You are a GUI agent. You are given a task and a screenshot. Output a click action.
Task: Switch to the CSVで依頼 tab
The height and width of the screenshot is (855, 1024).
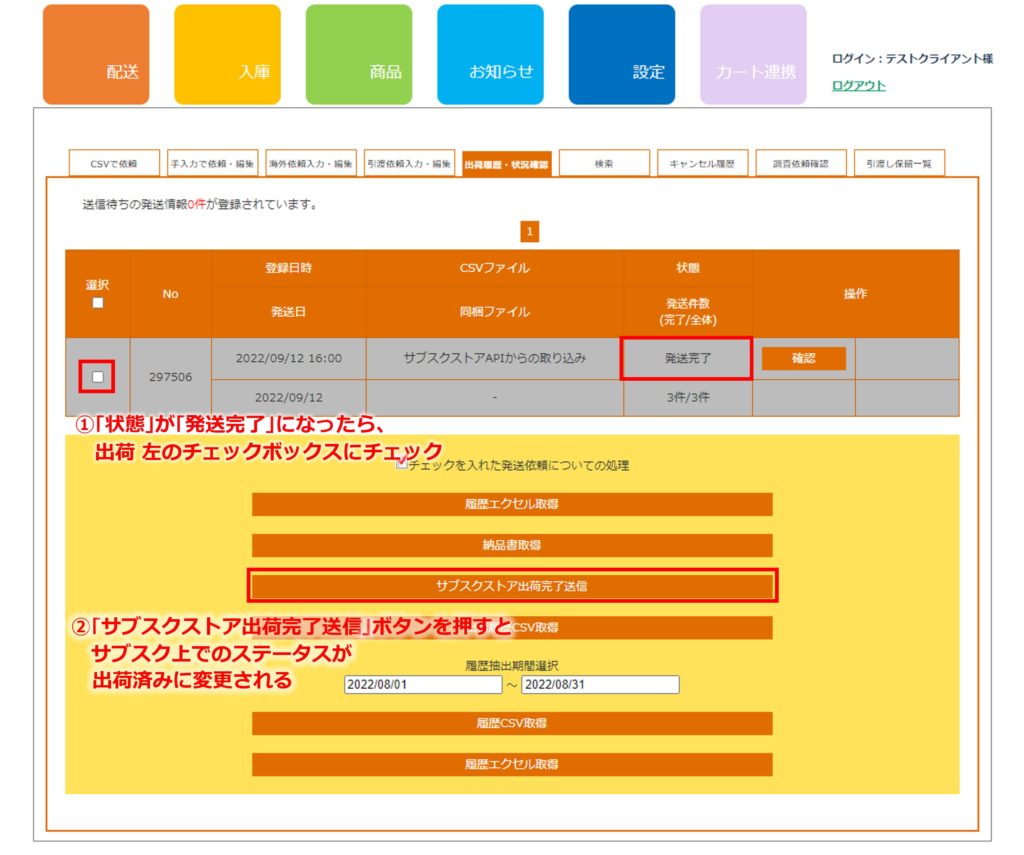point(113,163)
